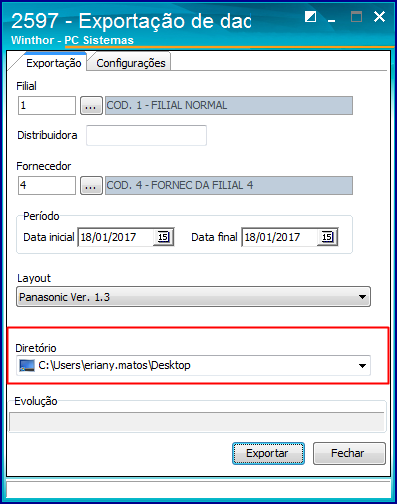Open Fornecedor search with ellipsis button
Image resolution: width=397 pixels, height=504 pixels.
[x=91, y=185]
